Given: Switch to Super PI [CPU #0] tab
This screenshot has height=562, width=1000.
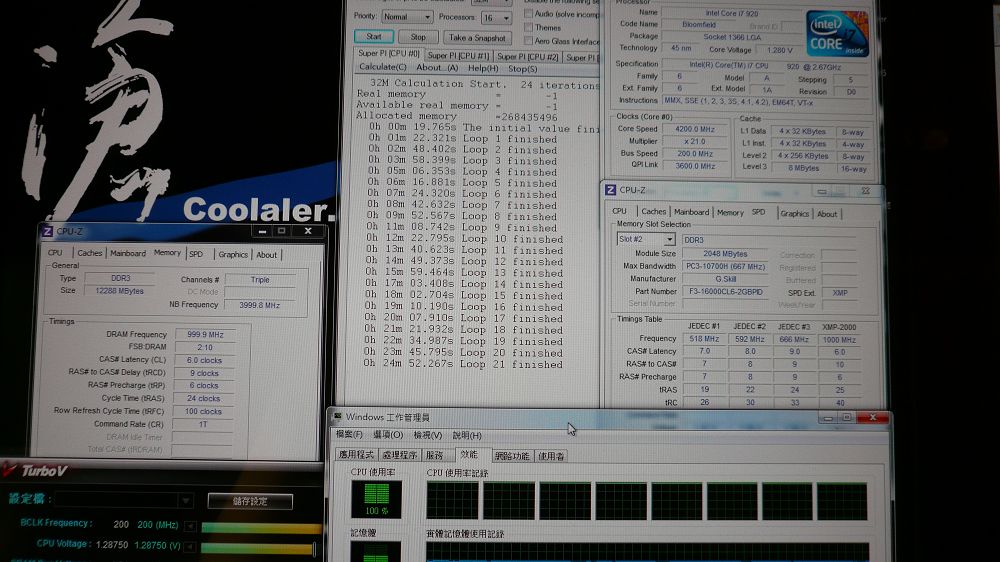Looking at the screenshot, I should click(x=388, y=54).
